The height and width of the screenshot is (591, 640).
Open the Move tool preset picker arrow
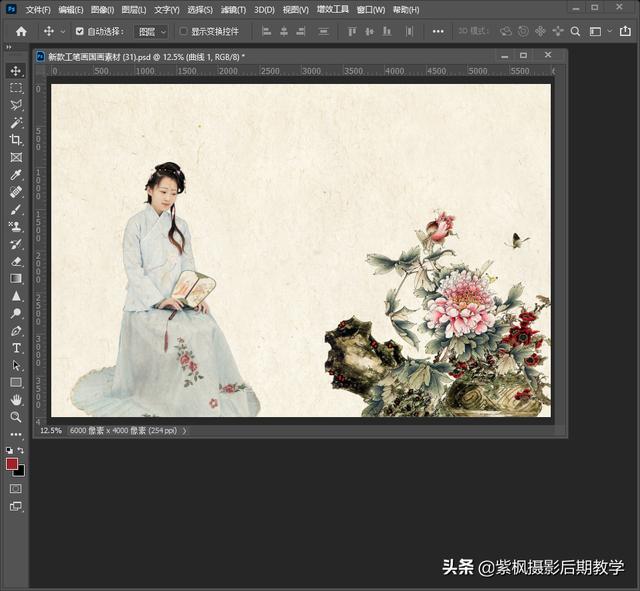[63, 31]
